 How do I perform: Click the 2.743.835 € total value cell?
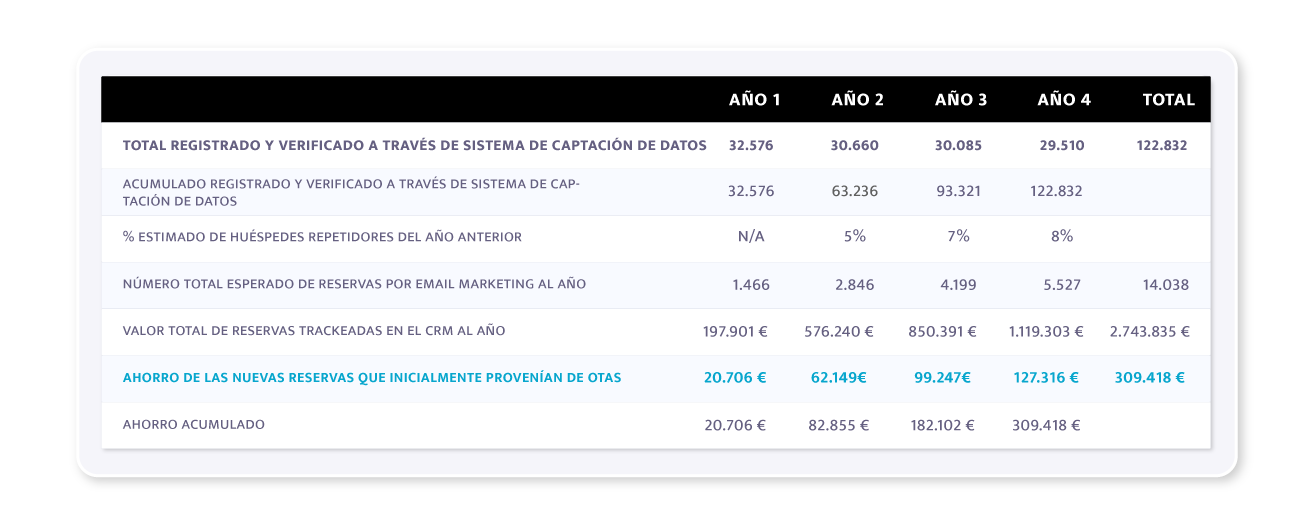pos(1150,331)
